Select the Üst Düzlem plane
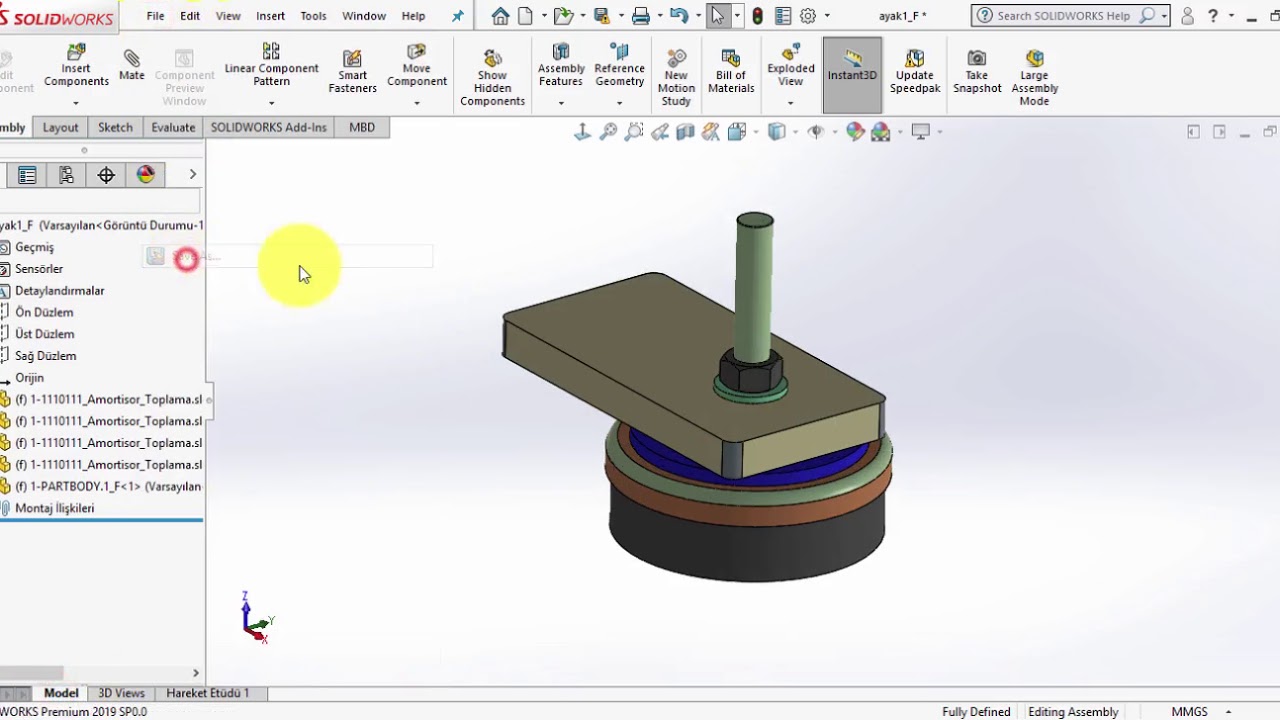Image resolution: width=1280 pixels, height=720 pixels. [44, 334]
